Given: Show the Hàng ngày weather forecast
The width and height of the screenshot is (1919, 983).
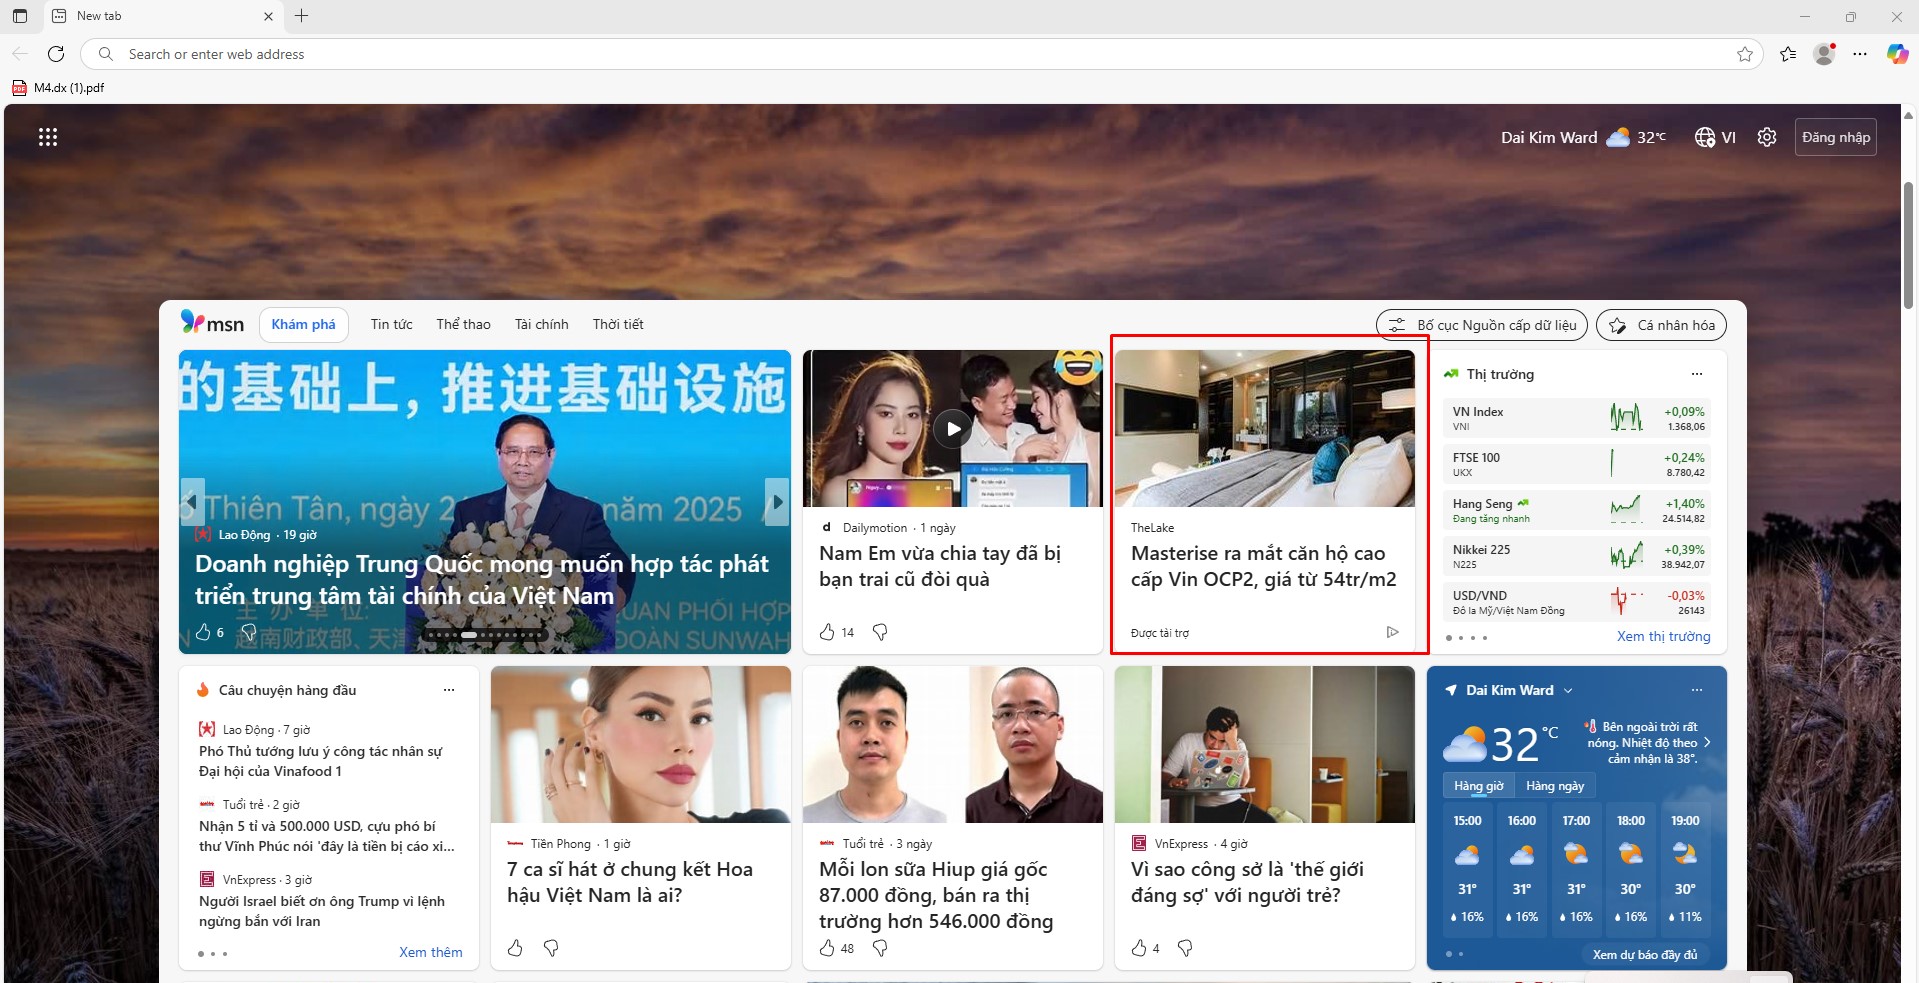Looking at the screenshot, I should 1555,786.
